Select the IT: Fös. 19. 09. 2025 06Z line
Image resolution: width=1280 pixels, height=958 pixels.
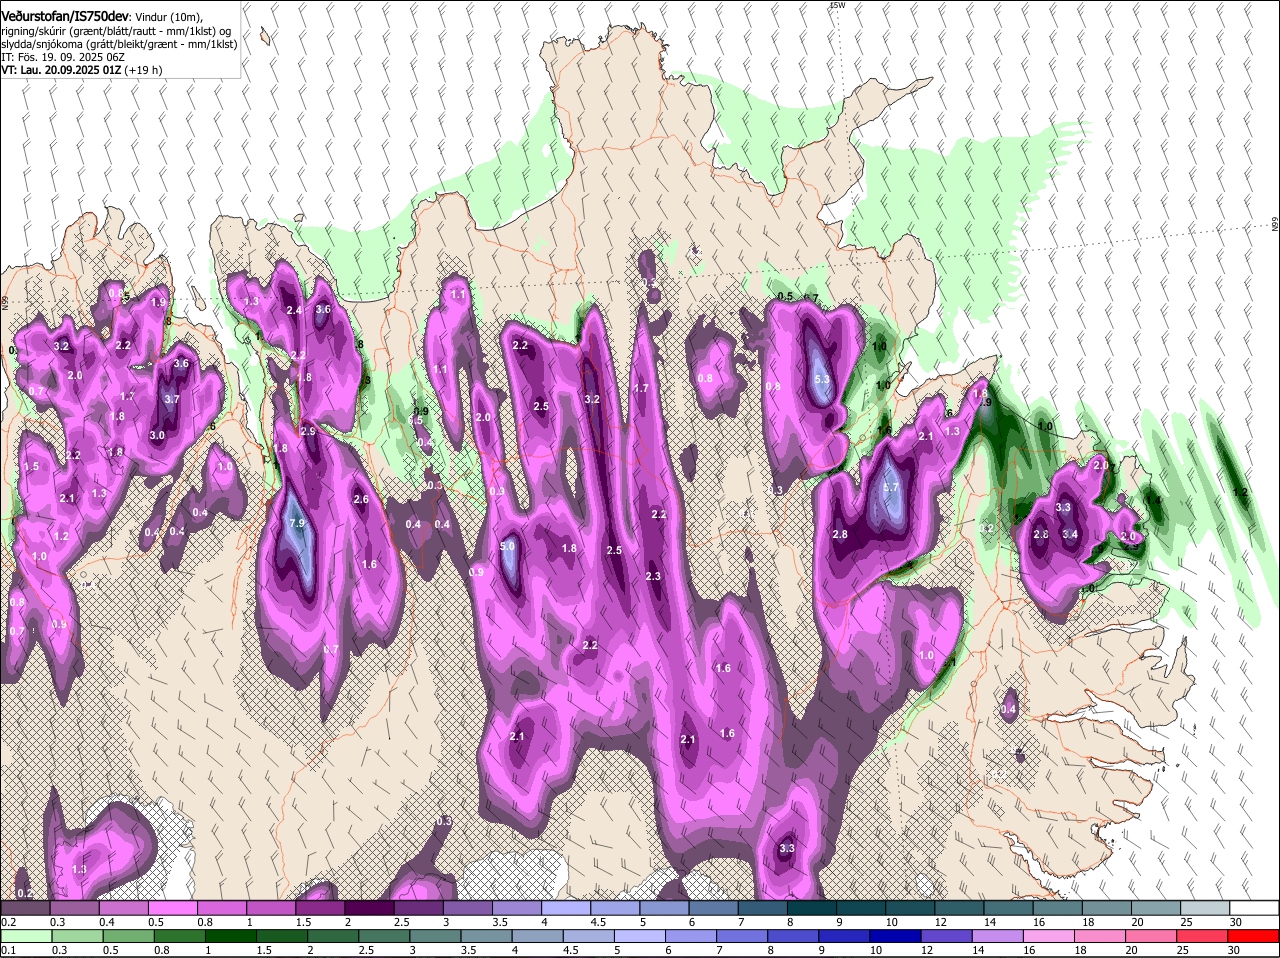62,57
